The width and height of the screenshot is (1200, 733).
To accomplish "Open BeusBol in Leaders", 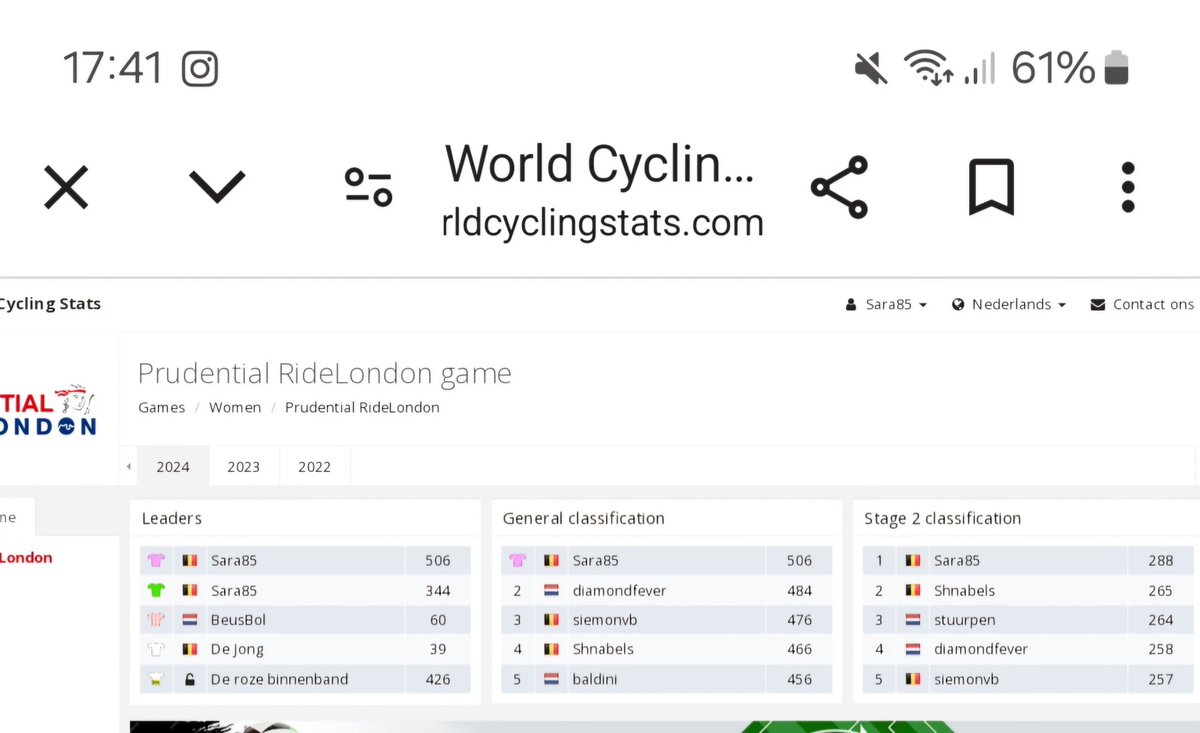I will click(x=238, y=620).
